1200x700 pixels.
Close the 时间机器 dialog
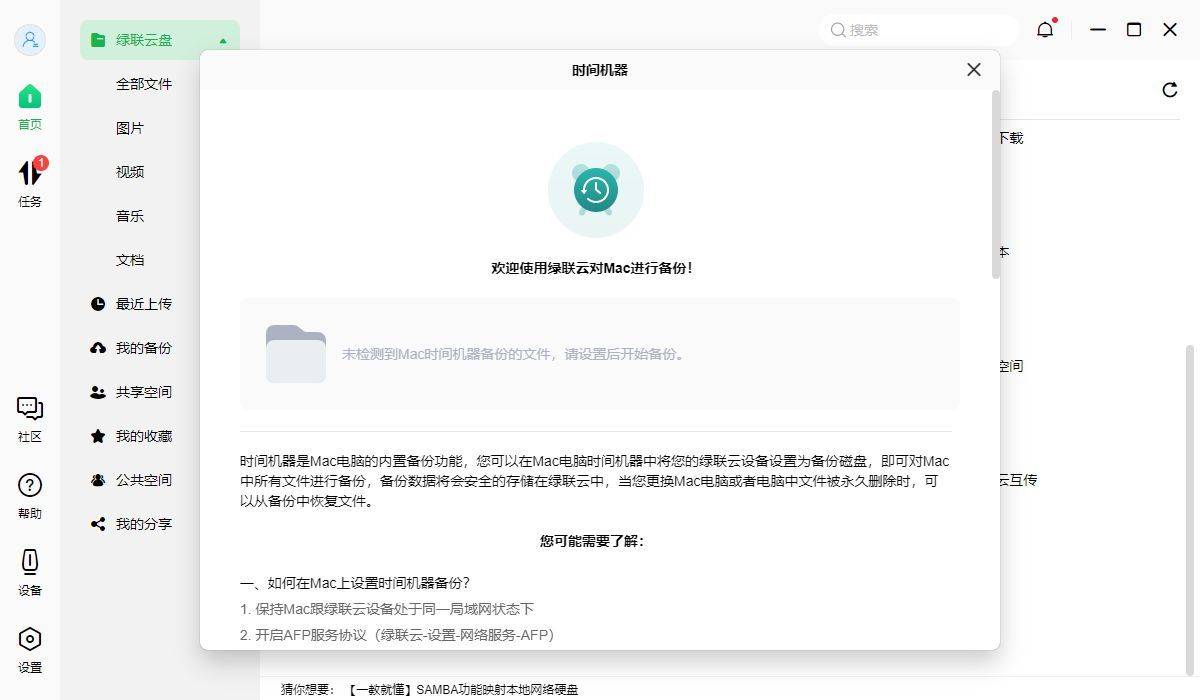pos(974,69)
